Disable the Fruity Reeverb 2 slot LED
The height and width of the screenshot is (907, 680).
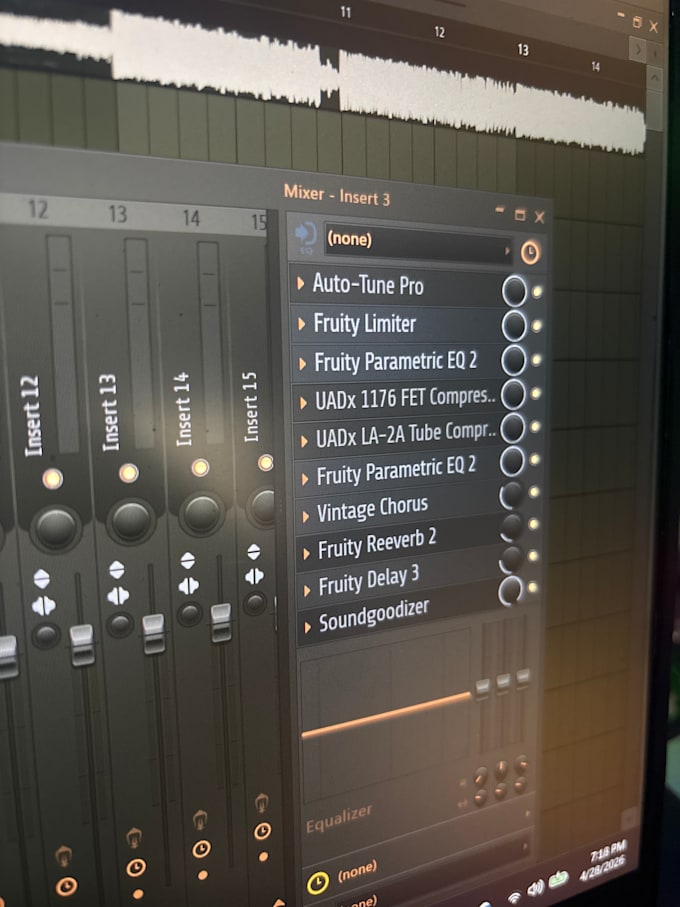coord(533,524)
